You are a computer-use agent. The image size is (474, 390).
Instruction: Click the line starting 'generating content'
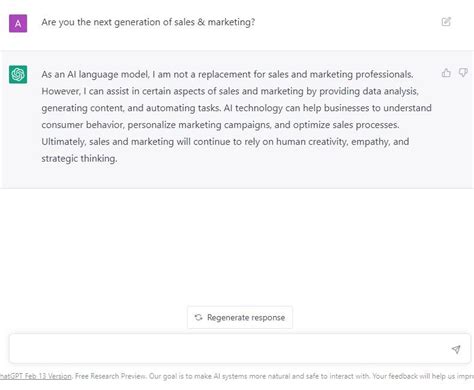236,108
